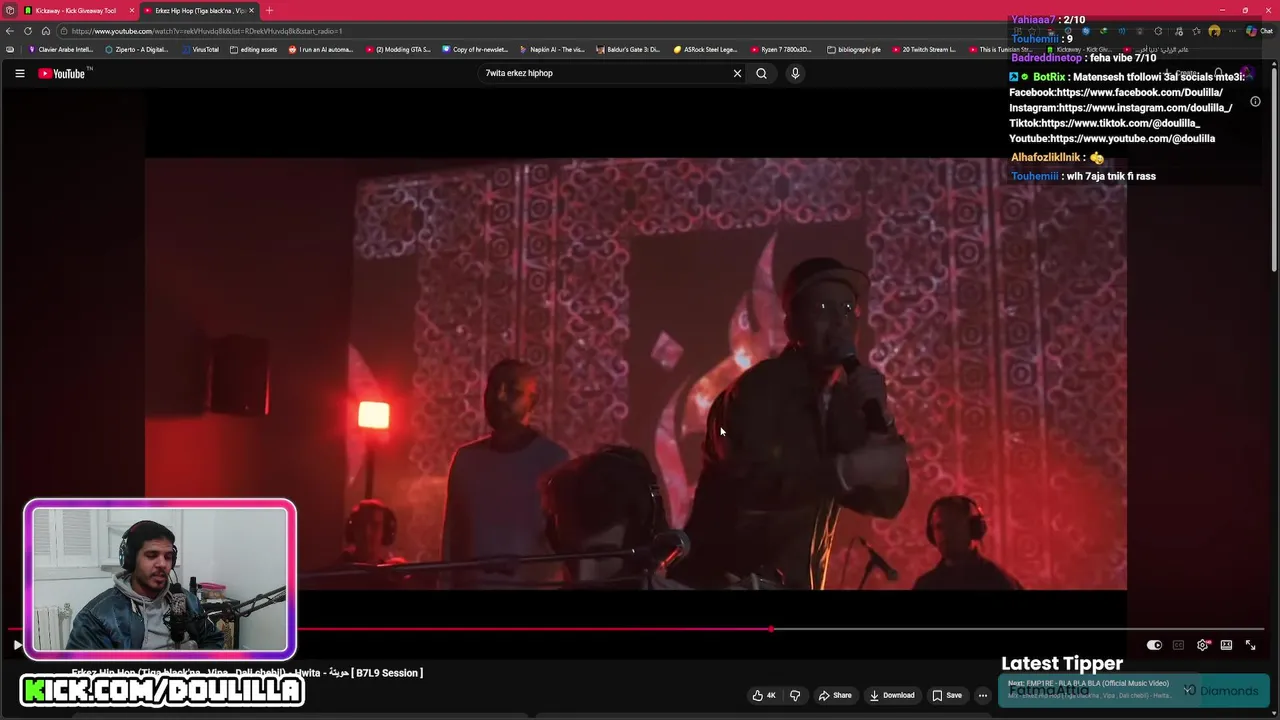Run search with the magnifier button

pyautogui.click(x=761, y=73)
